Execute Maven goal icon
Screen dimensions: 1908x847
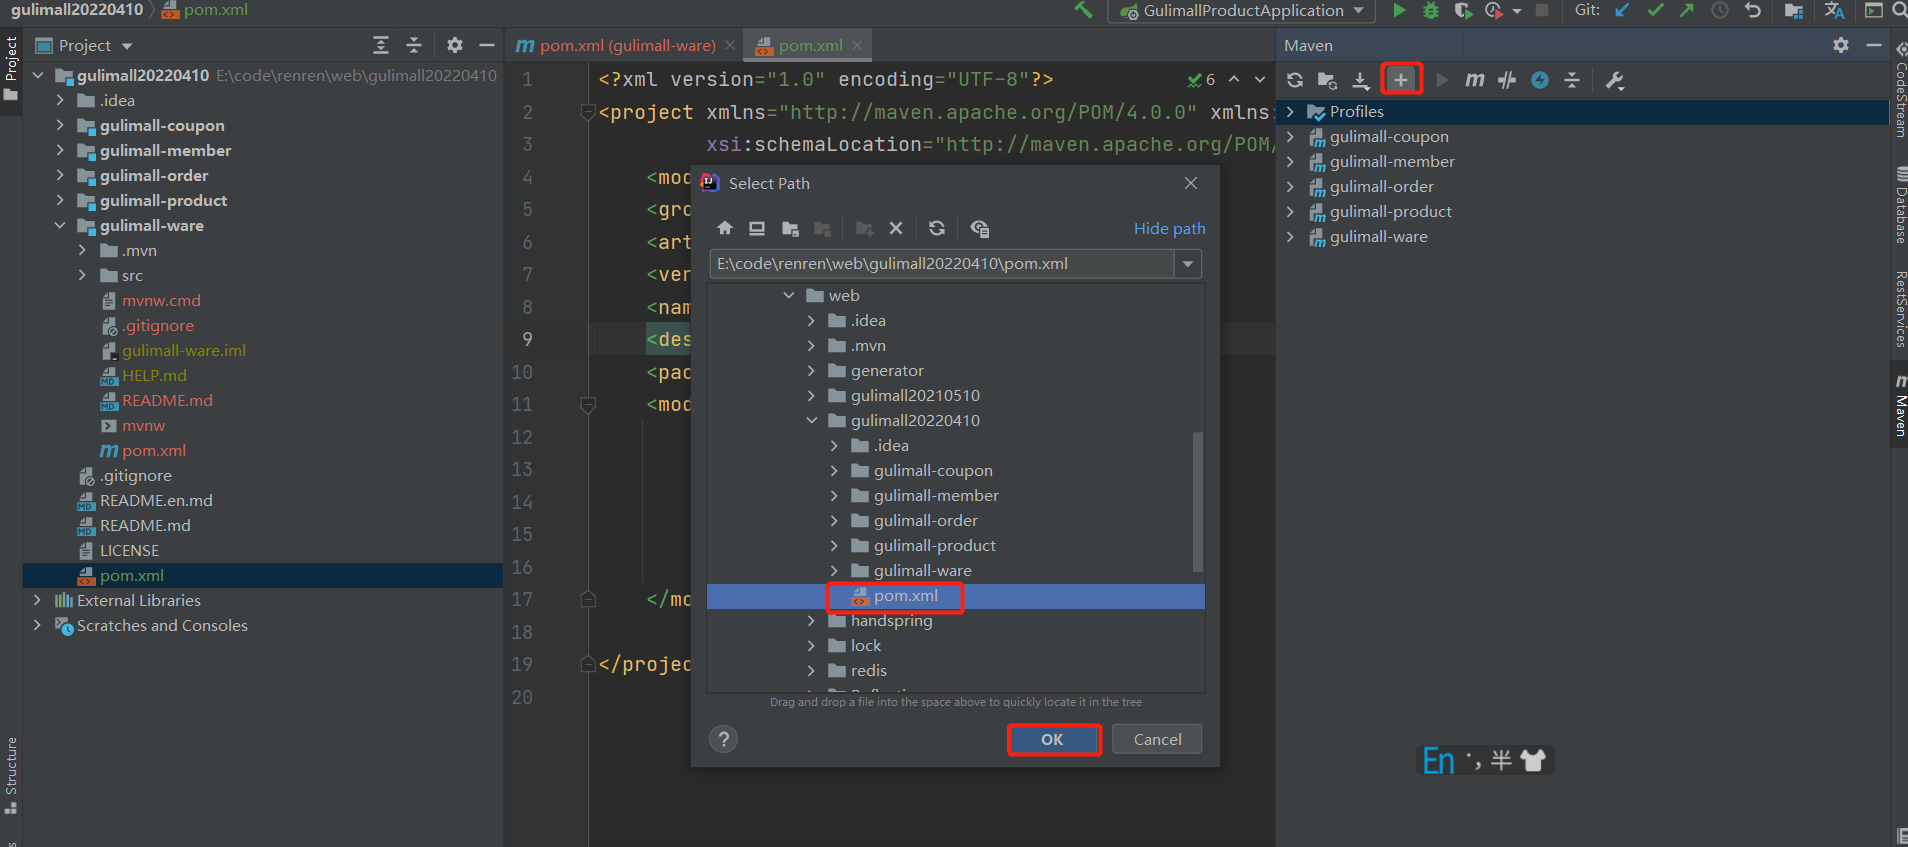click(x=1475, y=80)
